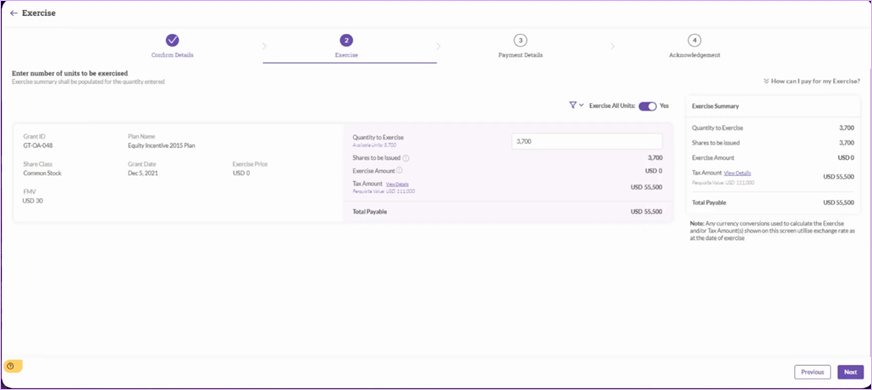
Task: Go back using the arrow beside Exercise
Action: point(14,13)
